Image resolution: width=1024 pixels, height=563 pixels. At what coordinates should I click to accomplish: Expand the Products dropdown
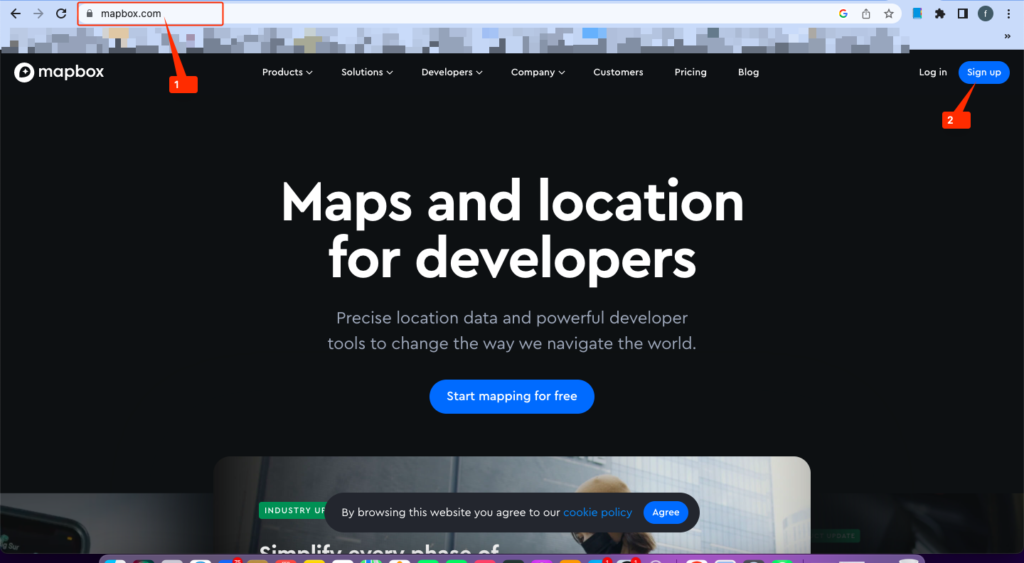(287, 72)
